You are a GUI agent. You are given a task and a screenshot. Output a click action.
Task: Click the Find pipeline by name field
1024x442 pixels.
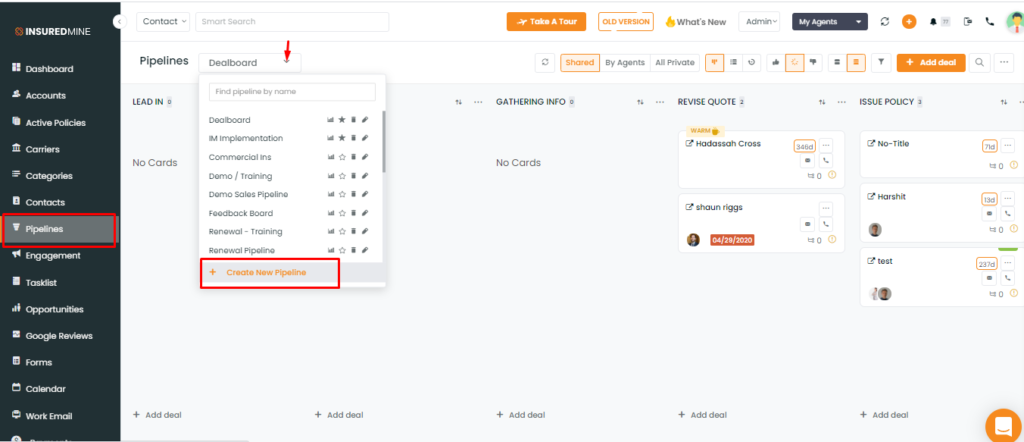[292, 92]
